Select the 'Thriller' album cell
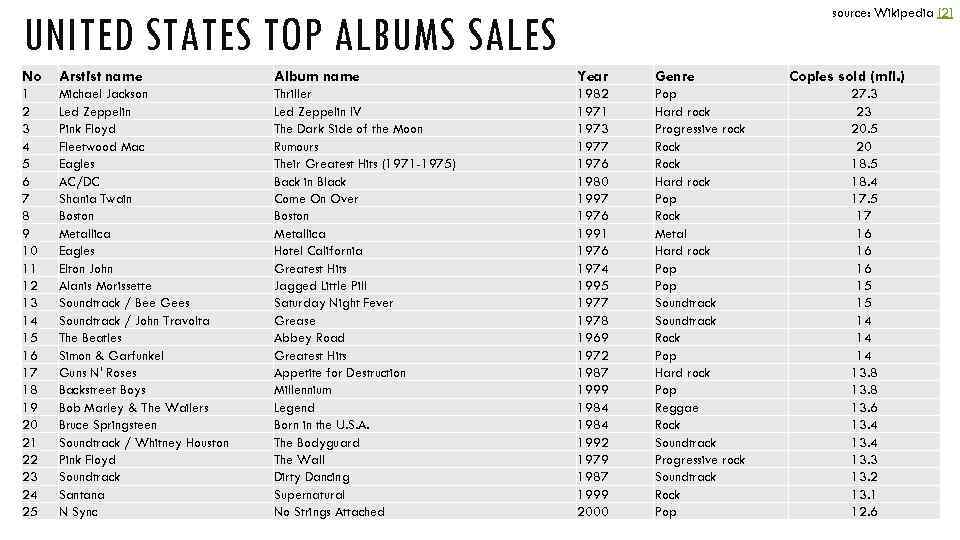 (x=293, y=94)
